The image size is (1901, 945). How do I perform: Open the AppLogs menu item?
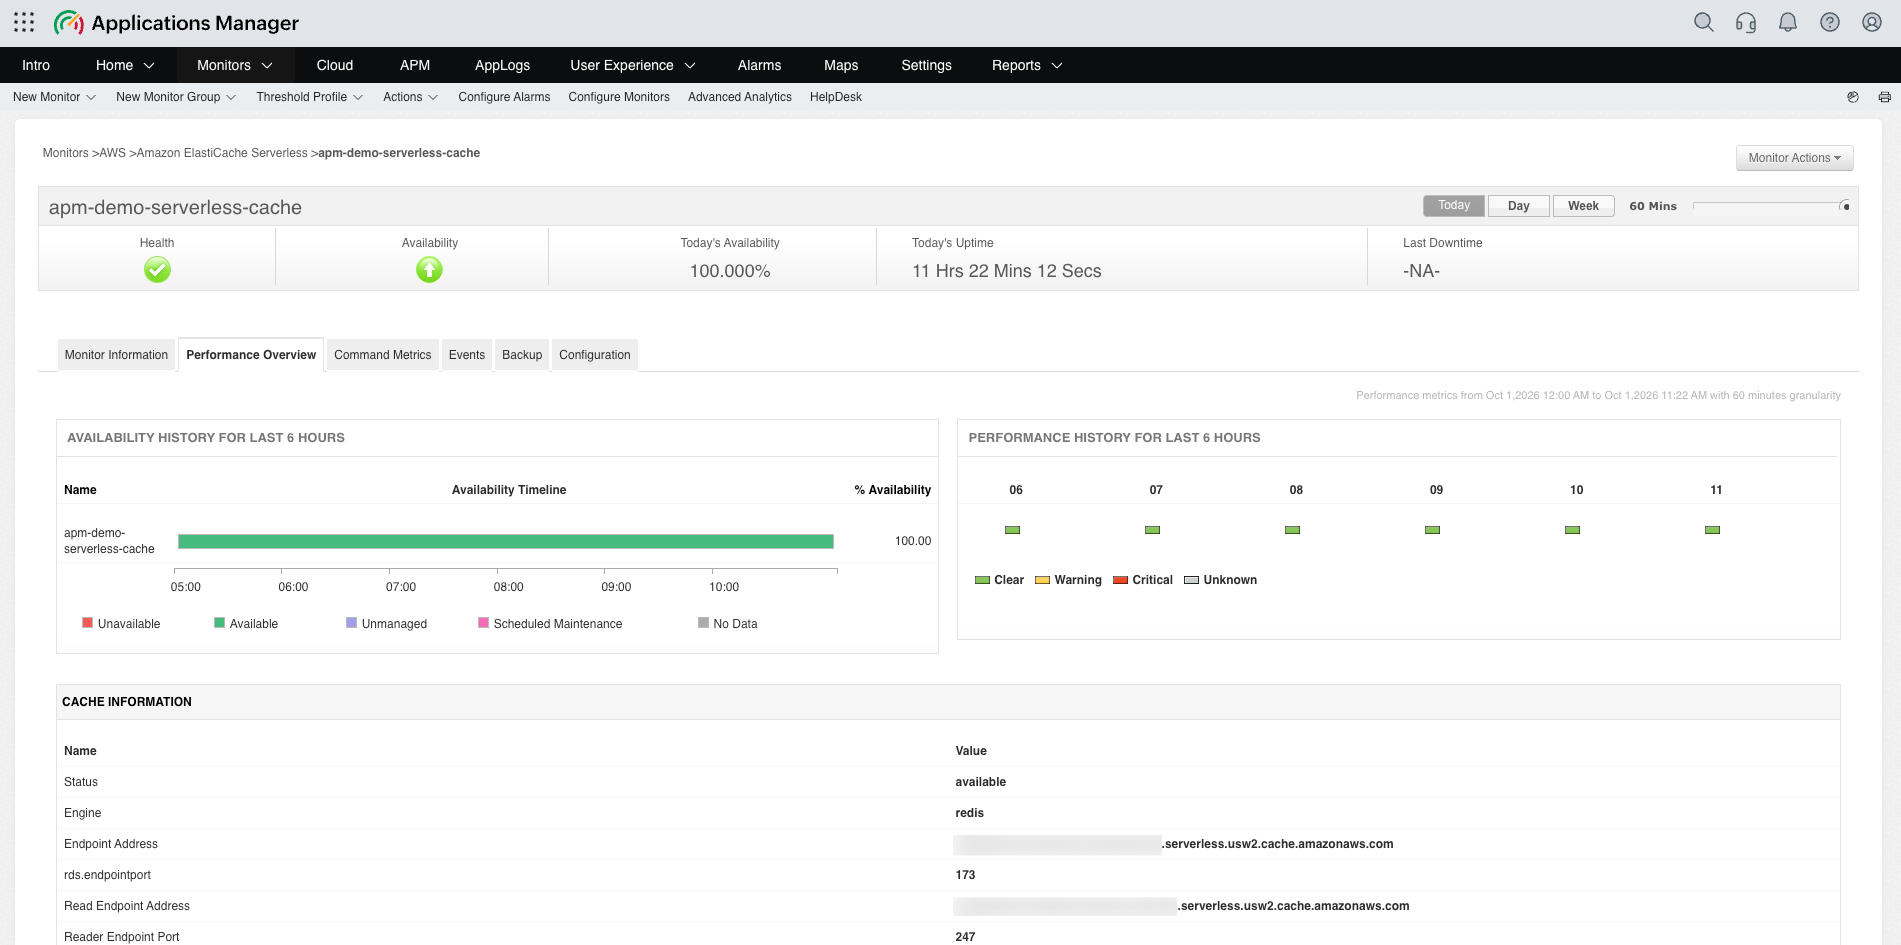502,65
